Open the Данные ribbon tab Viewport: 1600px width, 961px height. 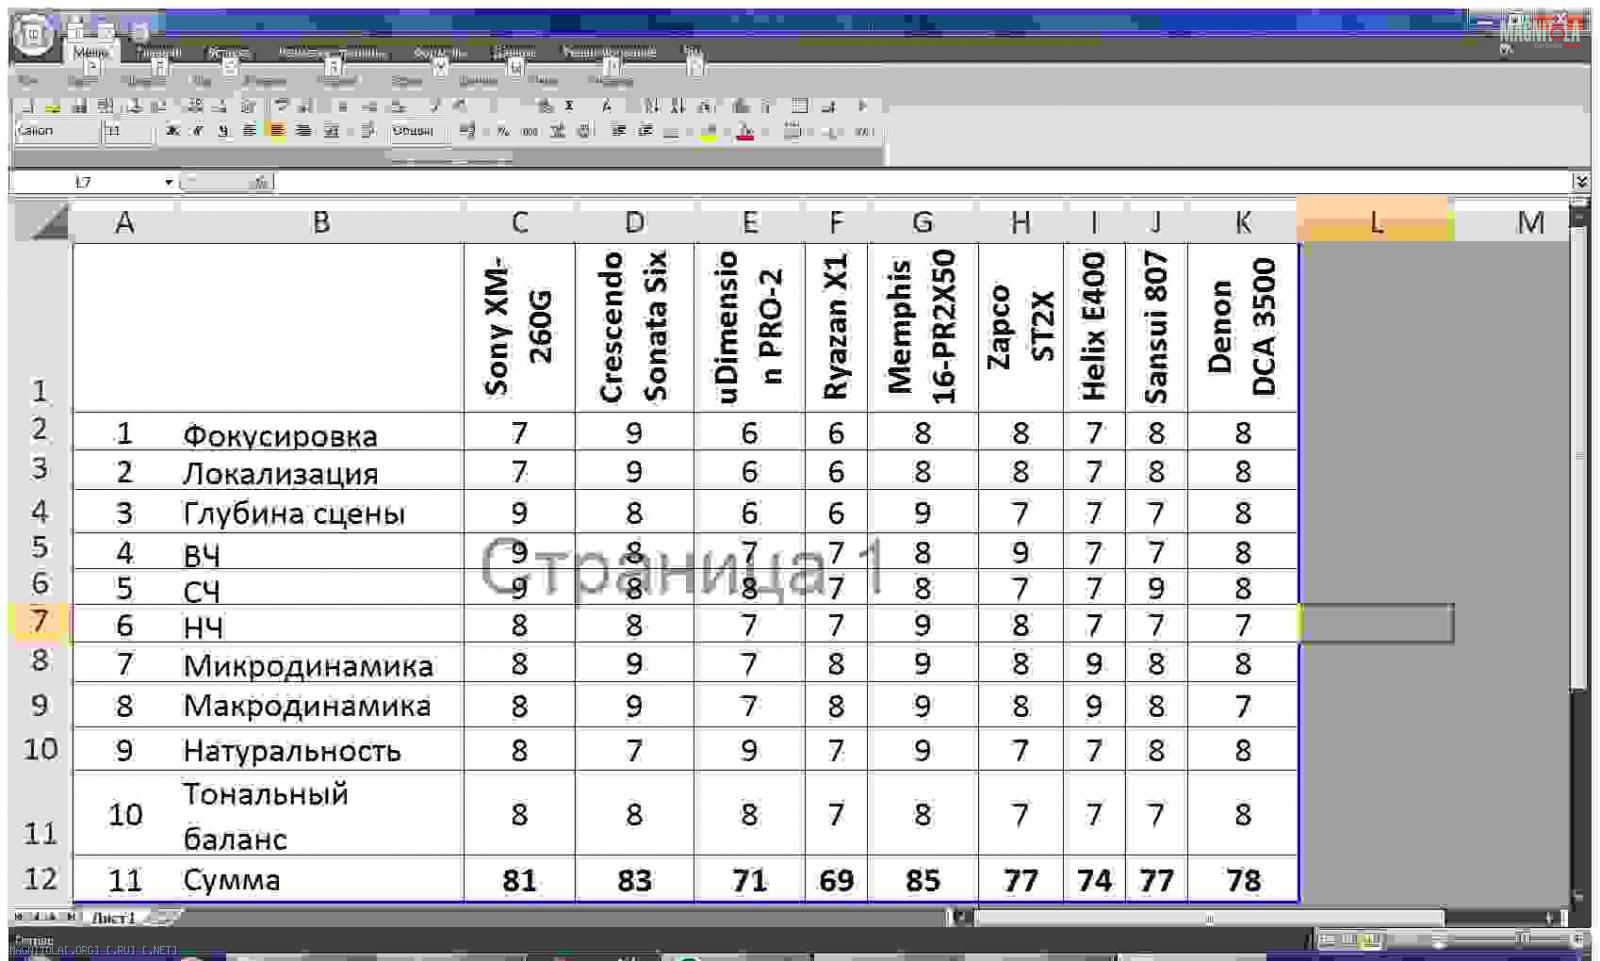coord(514,52)
